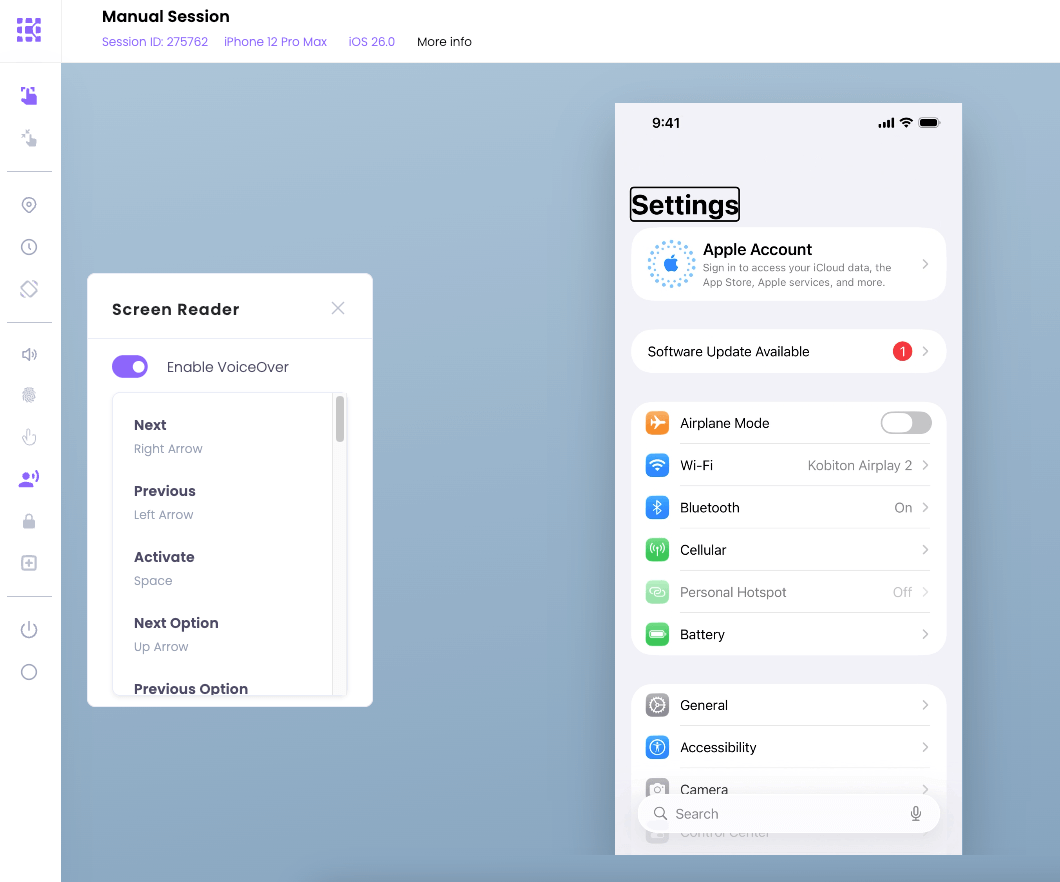Image resolution: width=1060 pixels, height=882 pixels.
Task: Tap the Software Update Available row
Action: click(788, 351)
